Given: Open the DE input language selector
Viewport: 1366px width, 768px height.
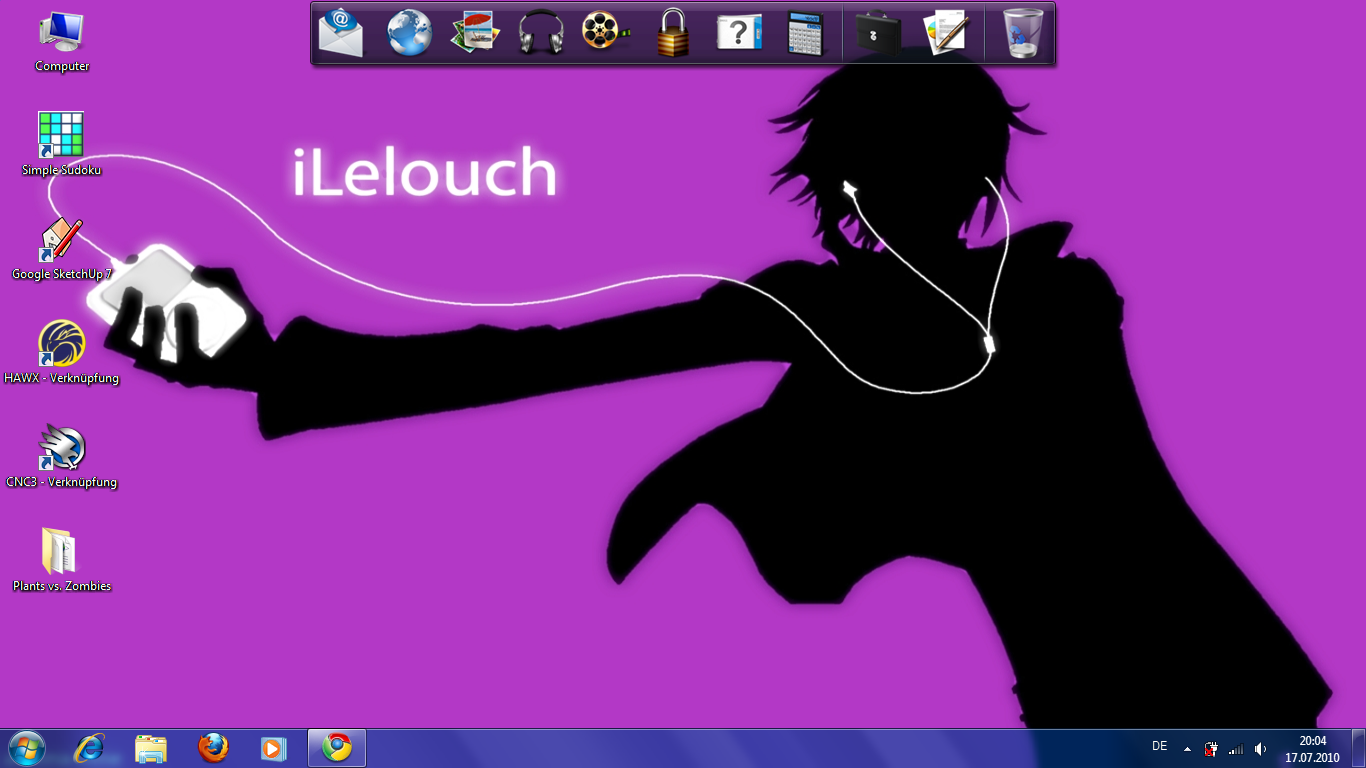Looking at the screenshot, I should pos(1160,746).
